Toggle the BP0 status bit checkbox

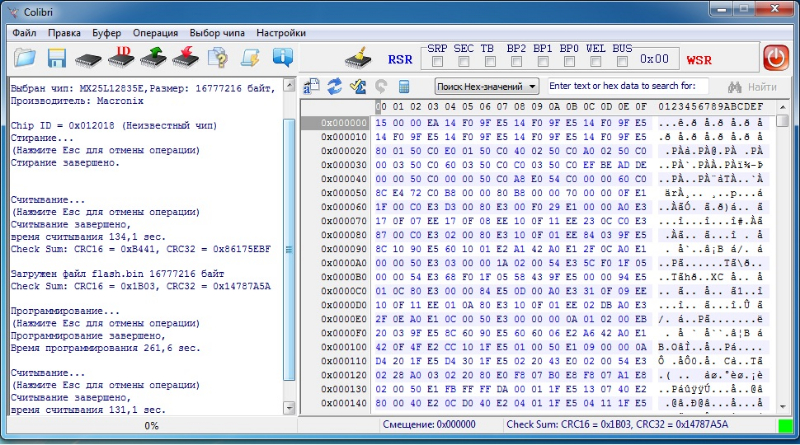click(x=569, y=62)
